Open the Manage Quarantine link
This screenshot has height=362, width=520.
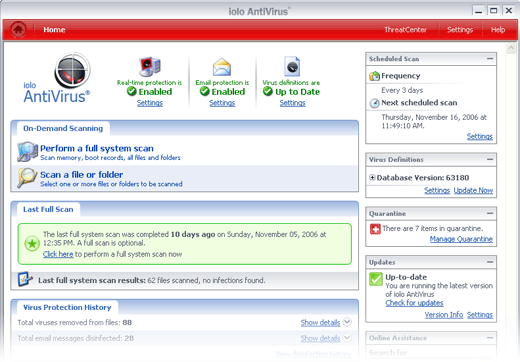[x=461, y=239]
